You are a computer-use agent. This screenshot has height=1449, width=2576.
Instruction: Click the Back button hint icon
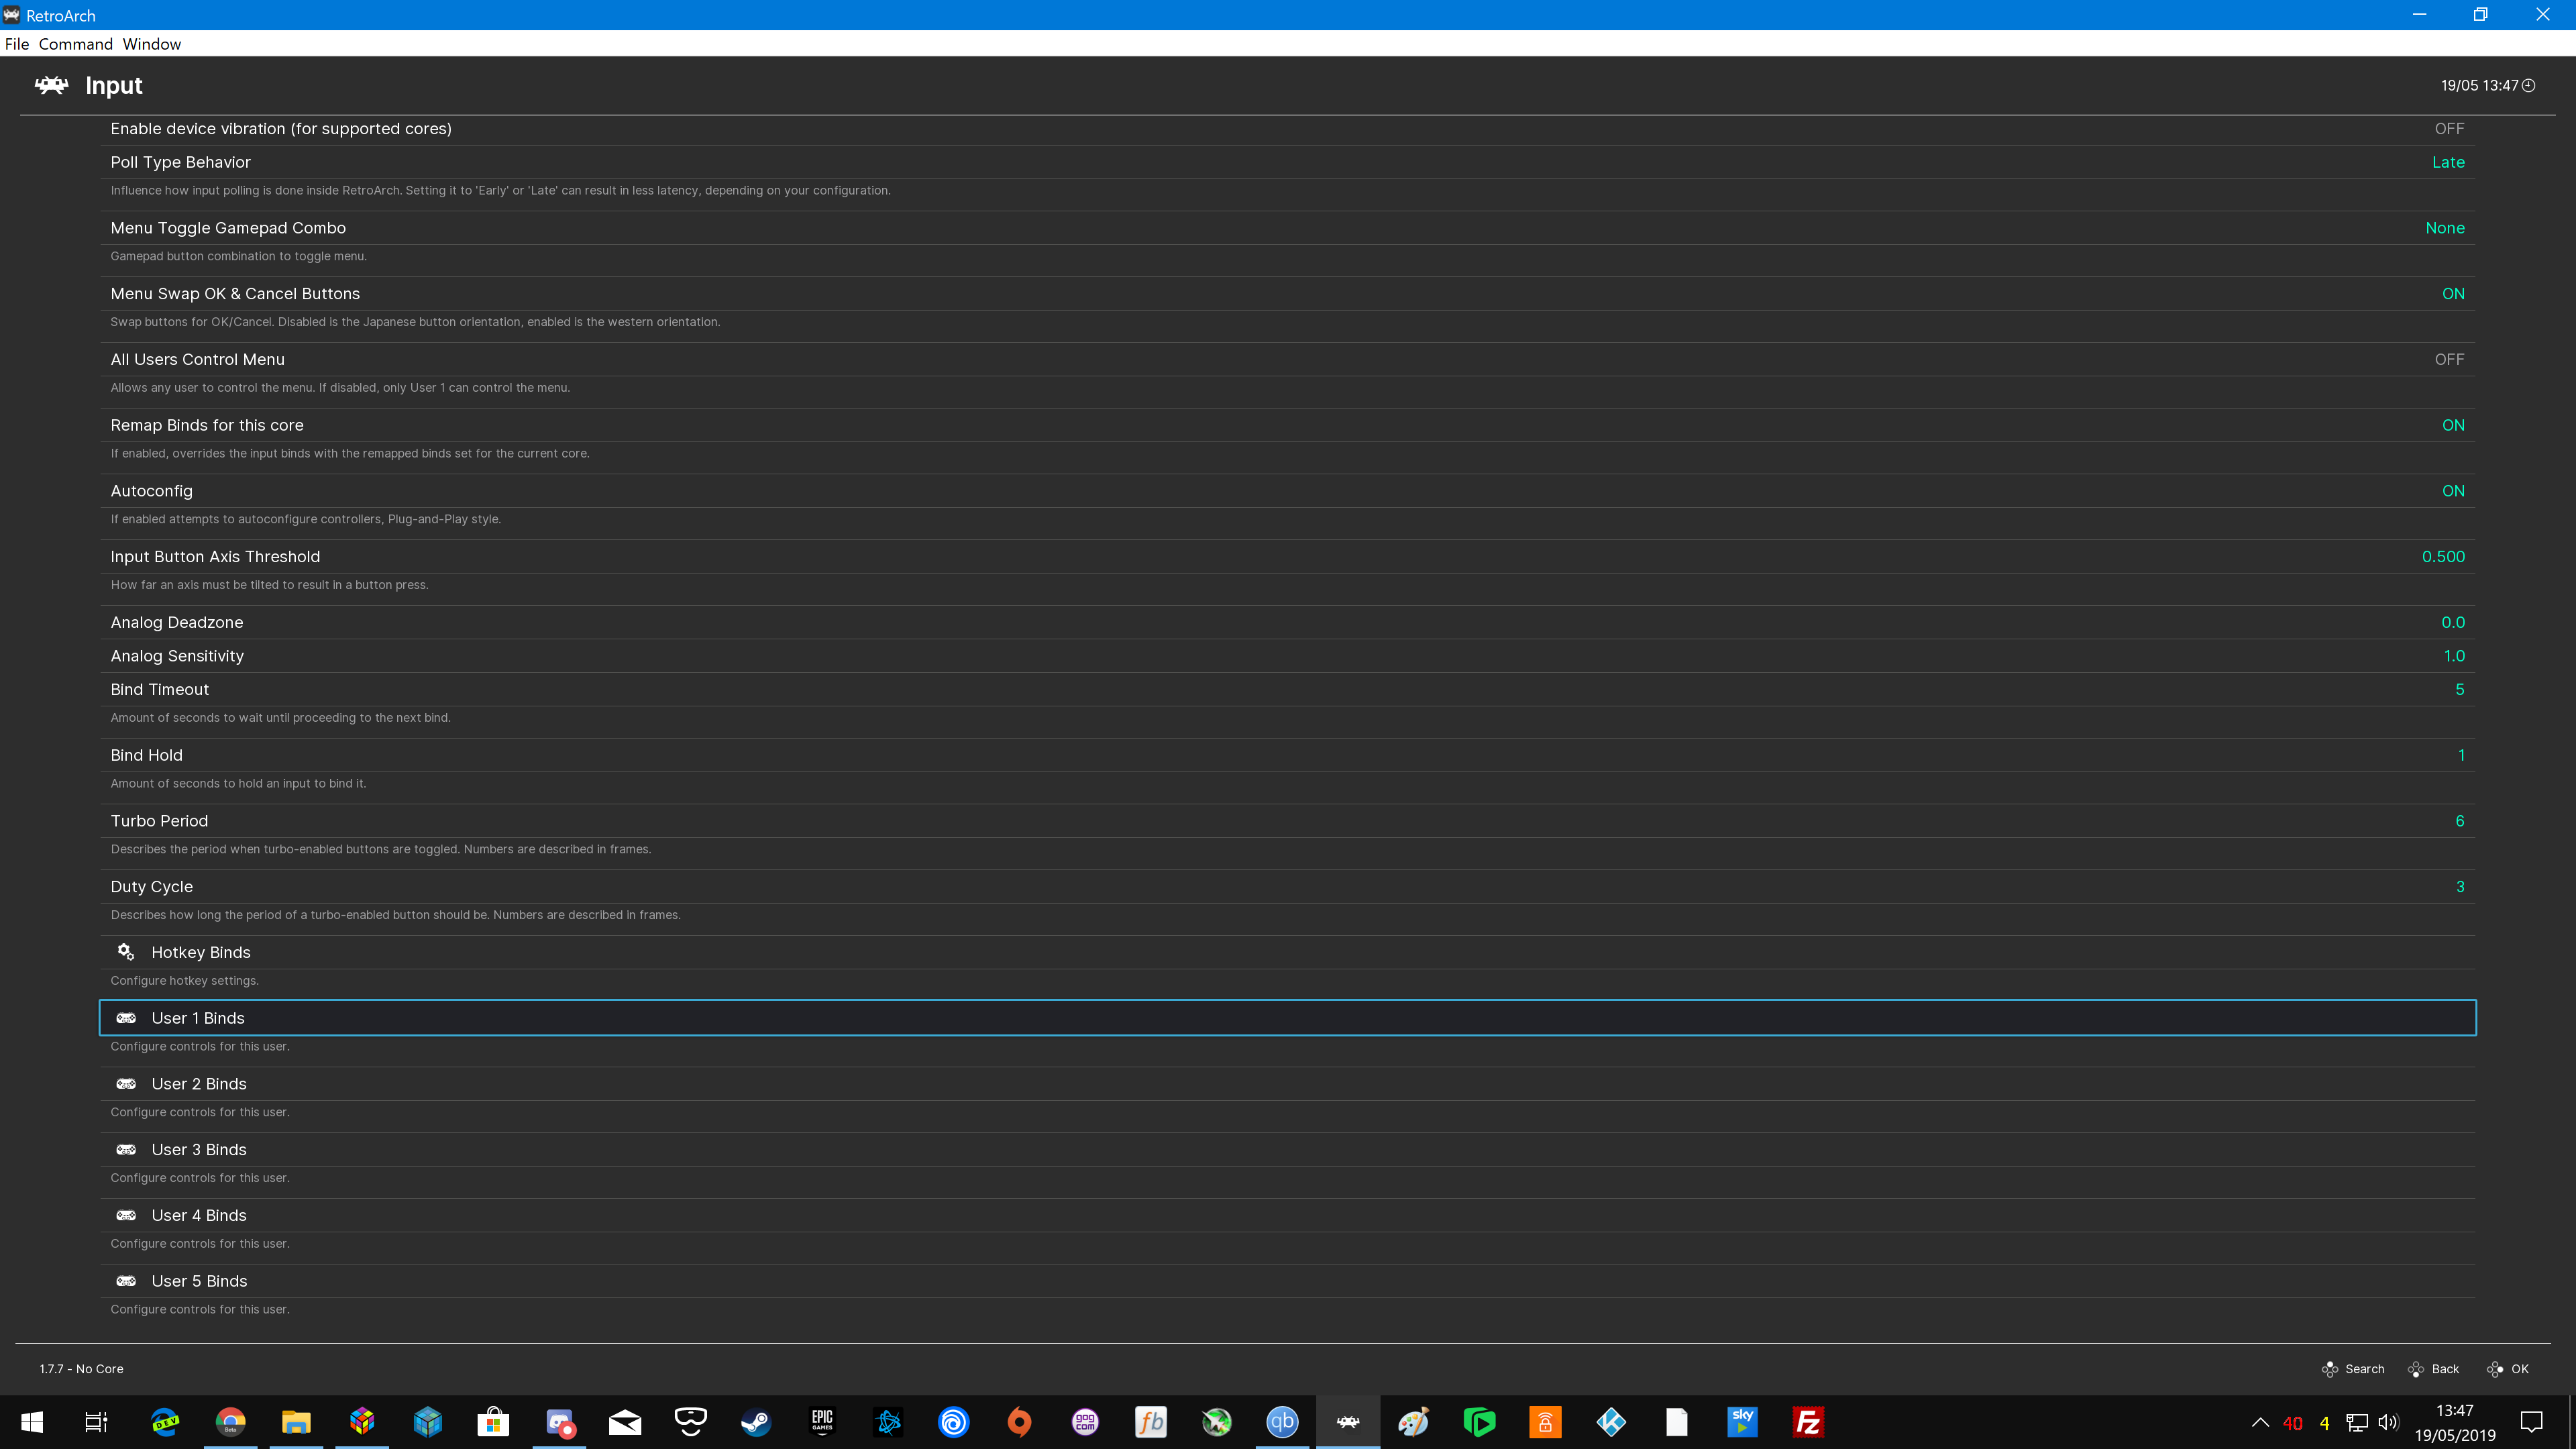(x=2415, y=1369)
